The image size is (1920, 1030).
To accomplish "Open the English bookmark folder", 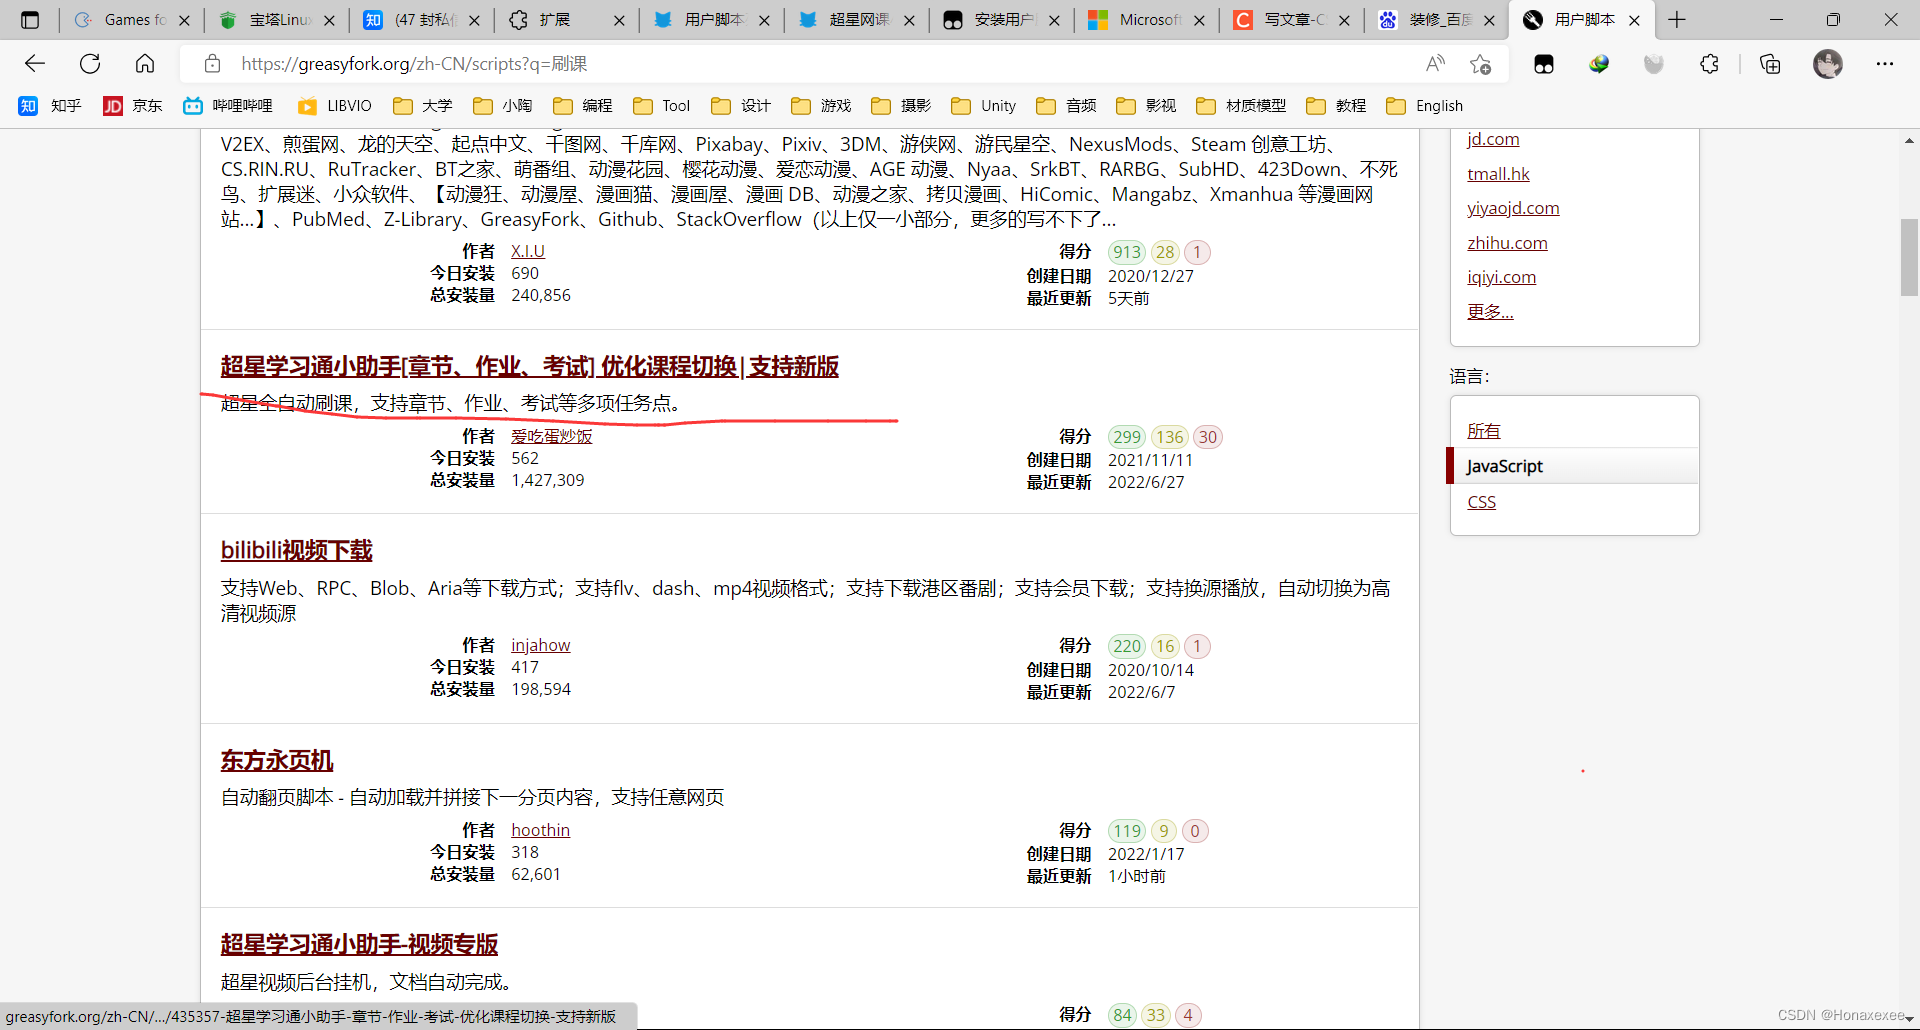I will tap(1425, 106).
